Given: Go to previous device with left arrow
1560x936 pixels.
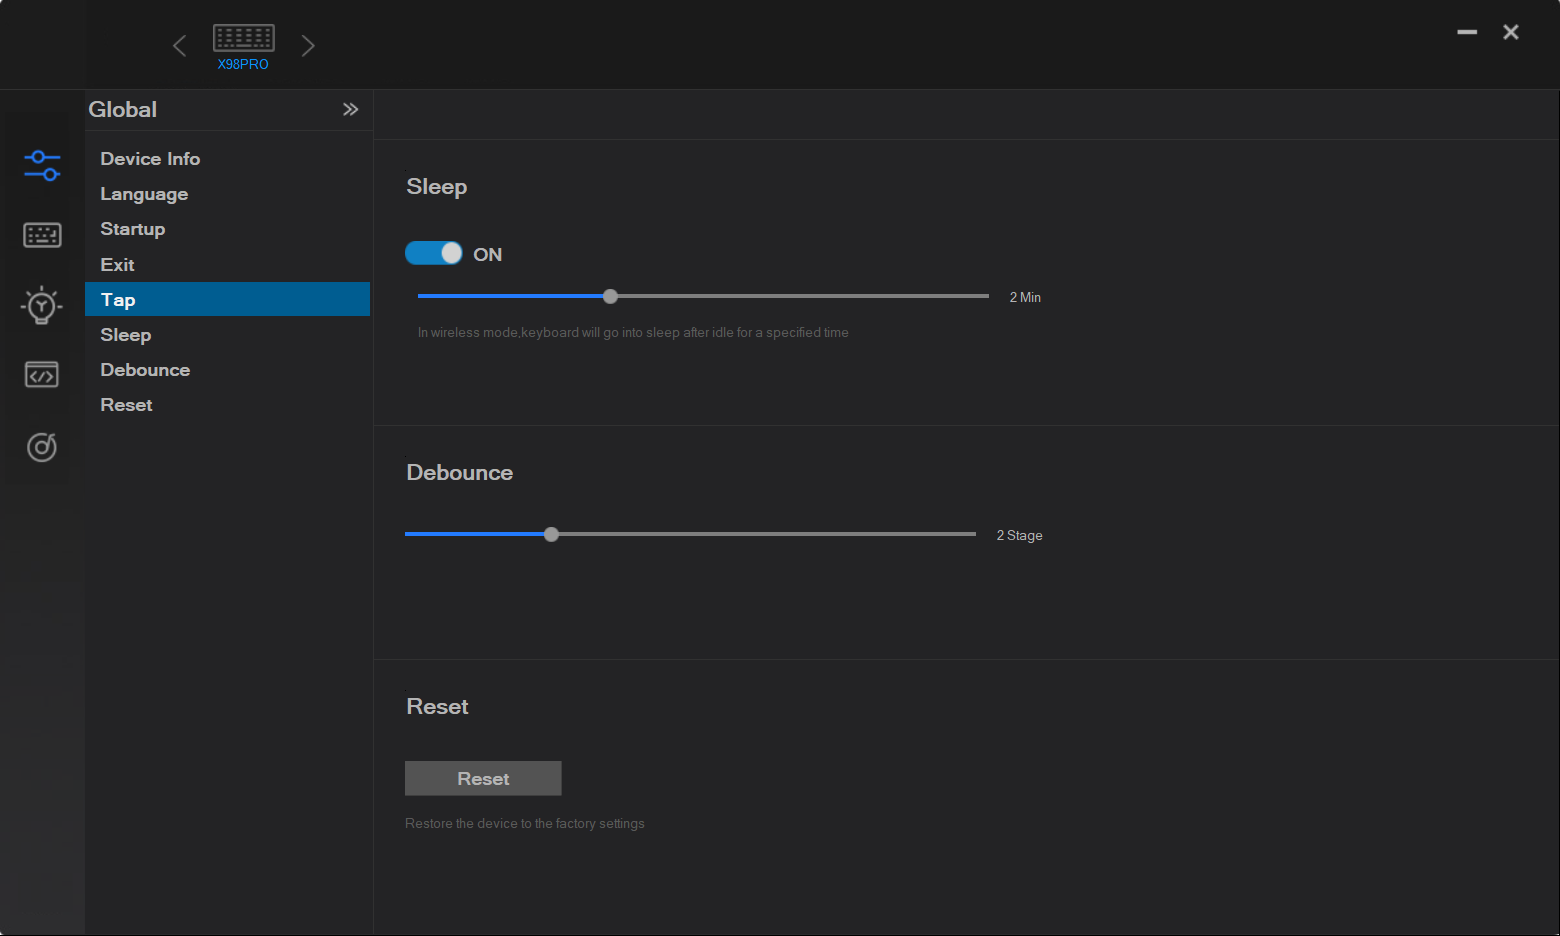Looking at the screenshot, I should pos(180,46).
